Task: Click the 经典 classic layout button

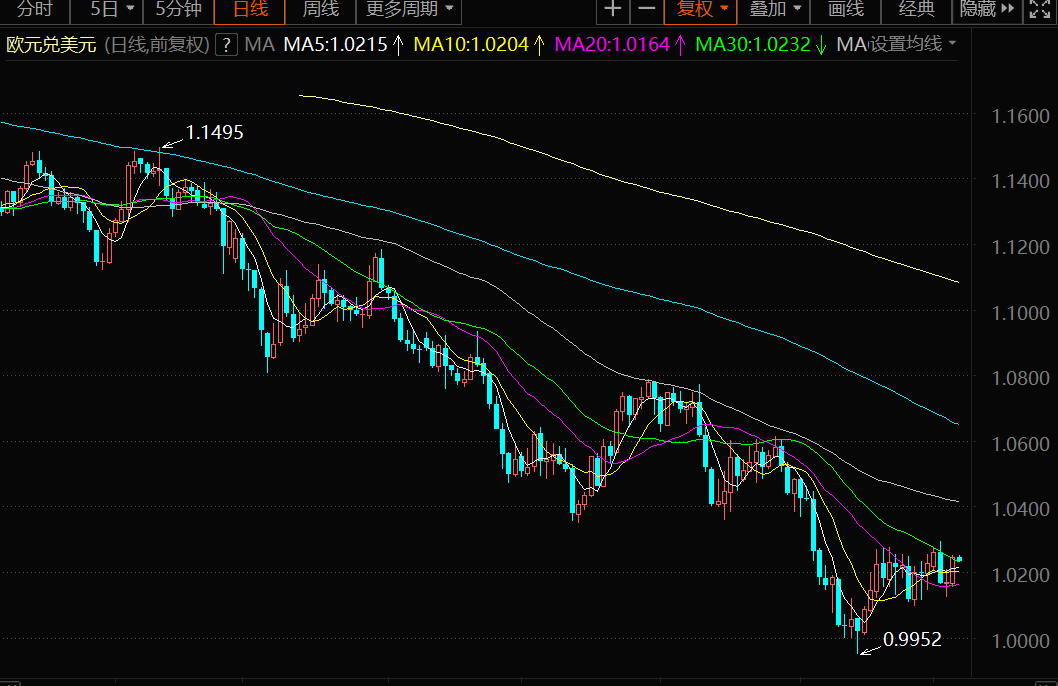Action: tap(917, 9)
